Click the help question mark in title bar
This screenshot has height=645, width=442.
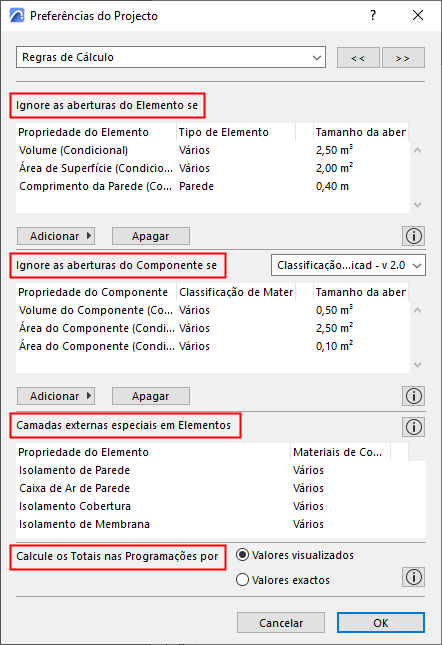(373, 16)
